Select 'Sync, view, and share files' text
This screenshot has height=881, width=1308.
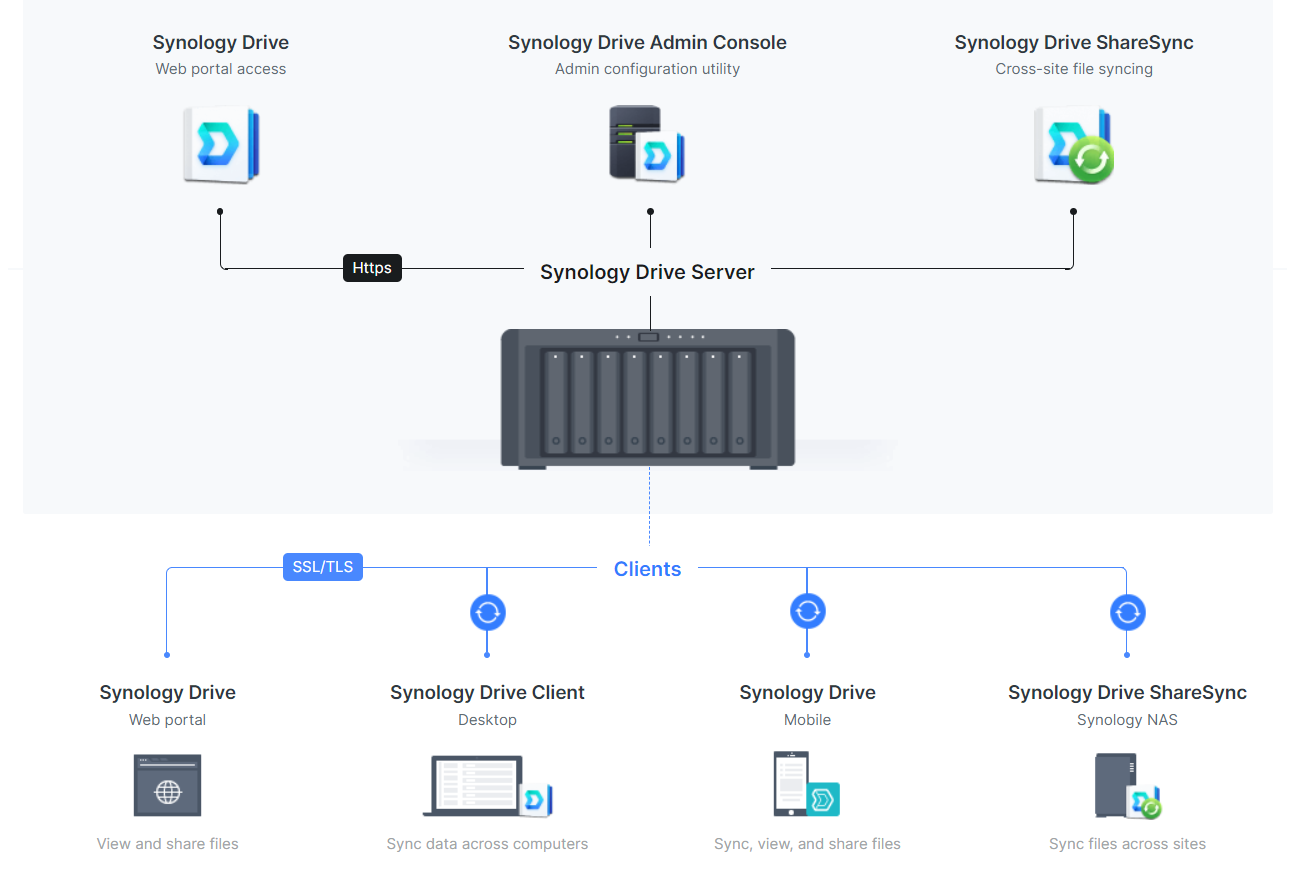(807, 844)
